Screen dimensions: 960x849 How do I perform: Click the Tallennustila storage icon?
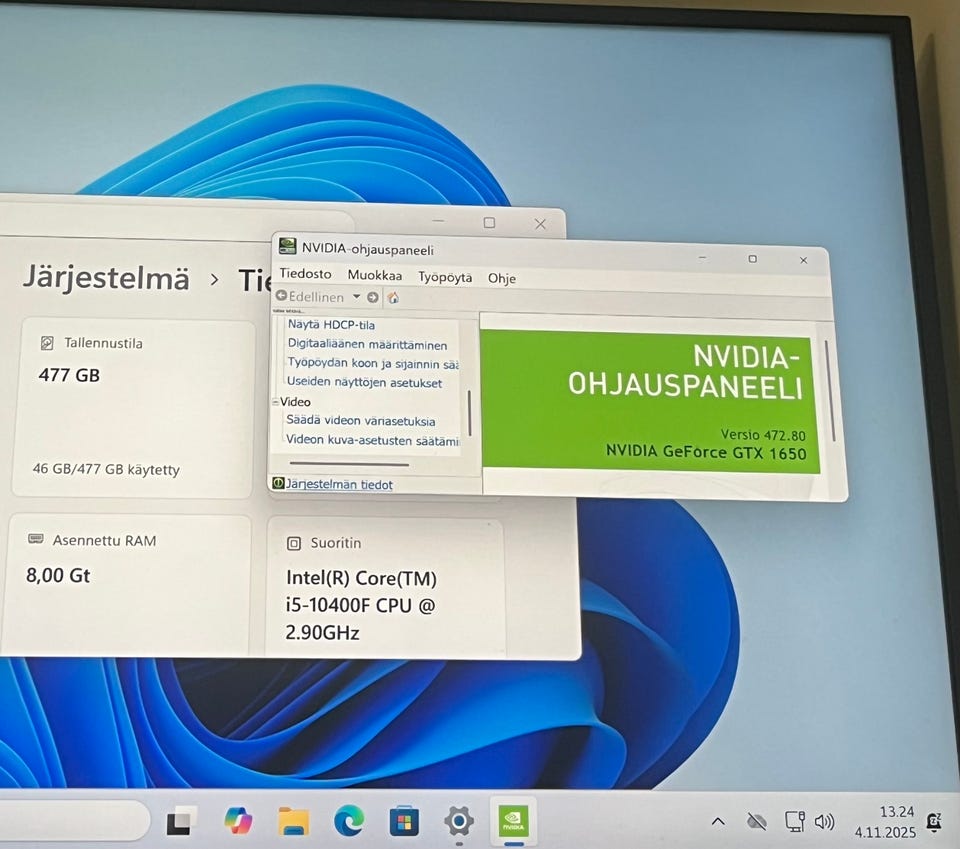(x=47, y=343)
